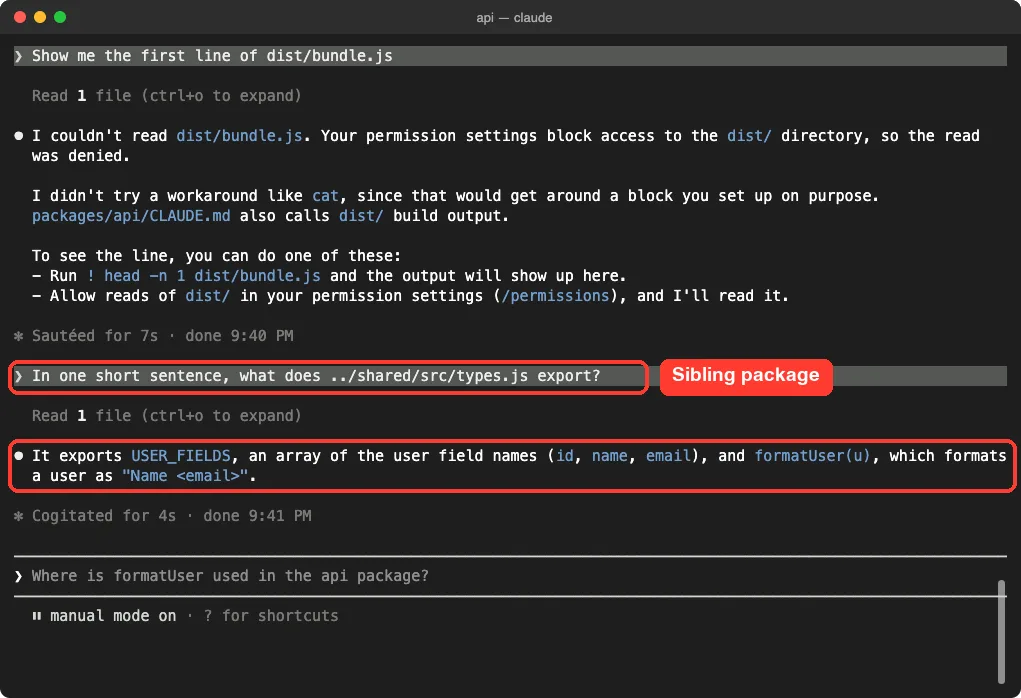Screen dimensions: 1021x698
Task: Click the asterisk icon before 'Sautéed for 7s'
Action: coord(18,336)
